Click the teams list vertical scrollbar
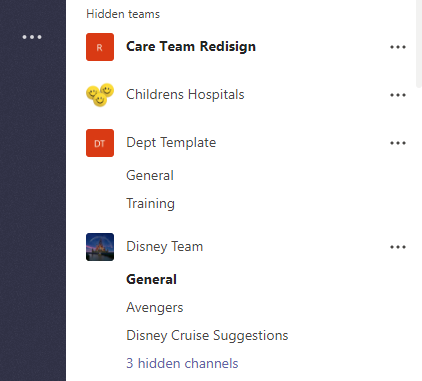 tap(419, 43)
